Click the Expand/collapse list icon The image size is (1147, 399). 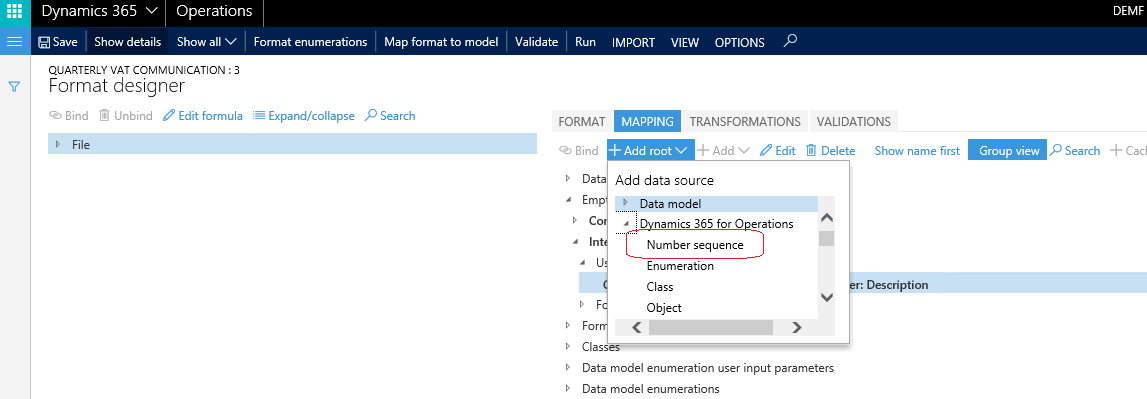(258, 116)
